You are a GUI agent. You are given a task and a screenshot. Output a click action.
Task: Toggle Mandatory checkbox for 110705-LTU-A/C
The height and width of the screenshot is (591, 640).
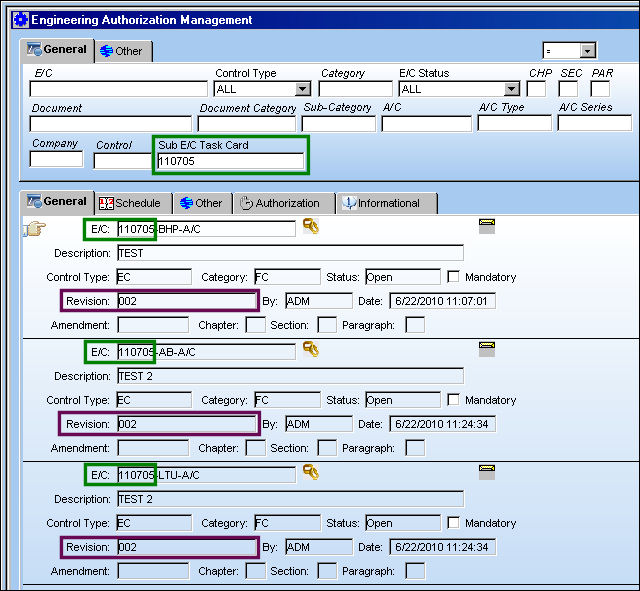point(453,522)
